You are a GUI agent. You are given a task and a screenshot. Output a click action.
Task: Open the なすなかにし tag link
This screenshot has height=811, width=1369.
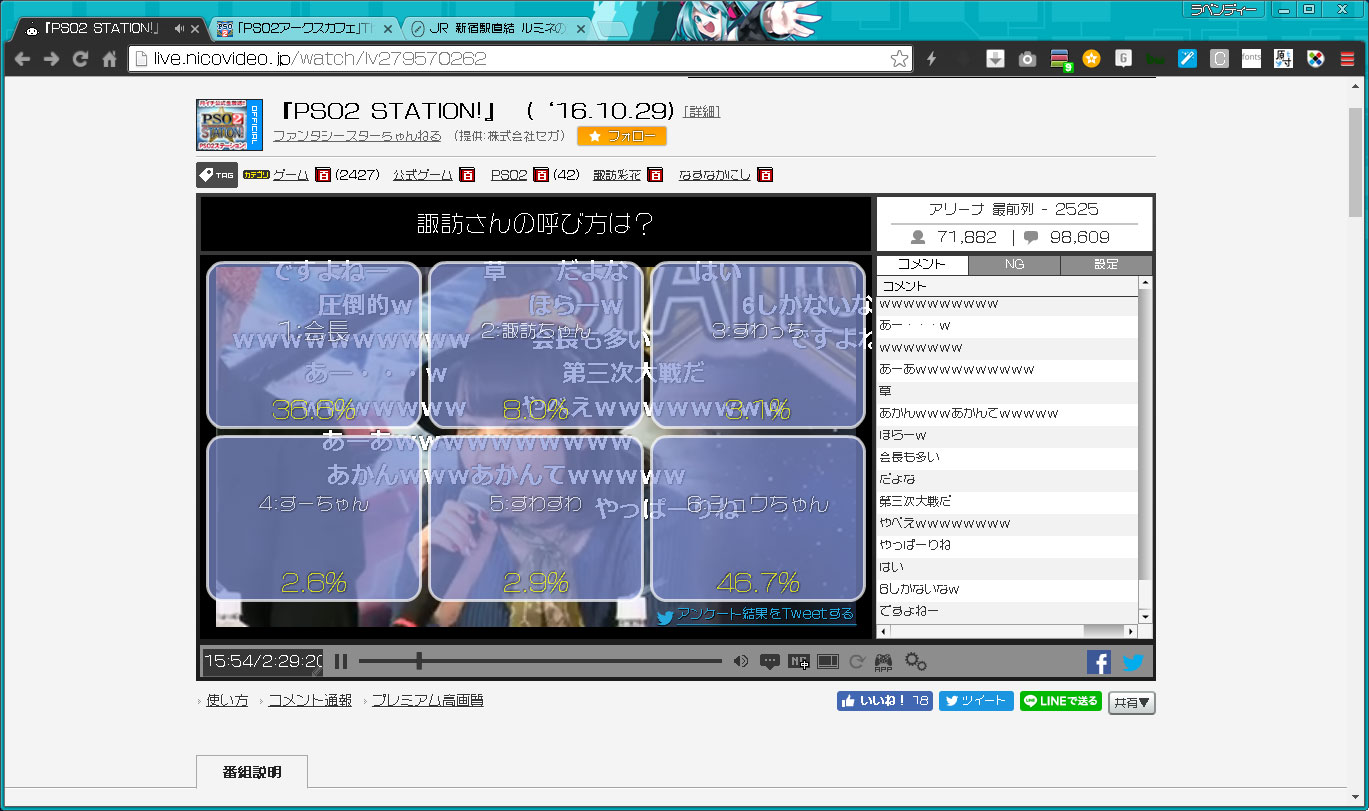[x=715, y=175]
